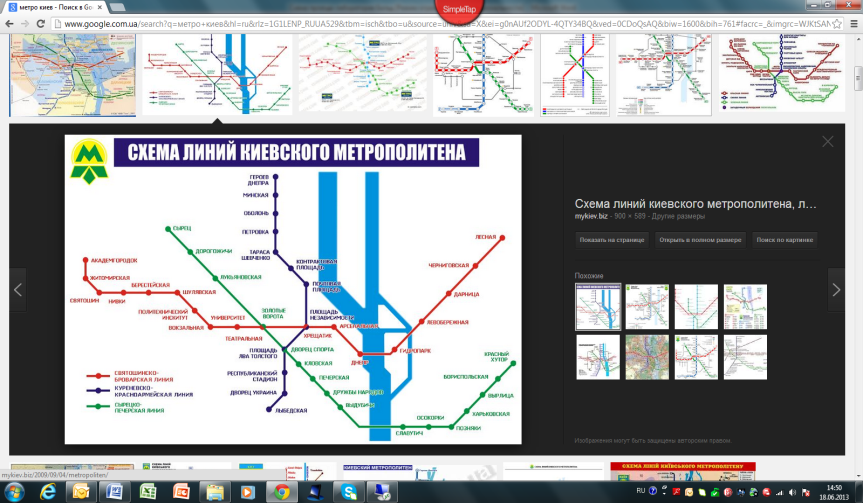The height and width of the screenshot is (503, 863).
Task: Open Microsoft Excel from the taskbar
Action: (x=148, y=491)
